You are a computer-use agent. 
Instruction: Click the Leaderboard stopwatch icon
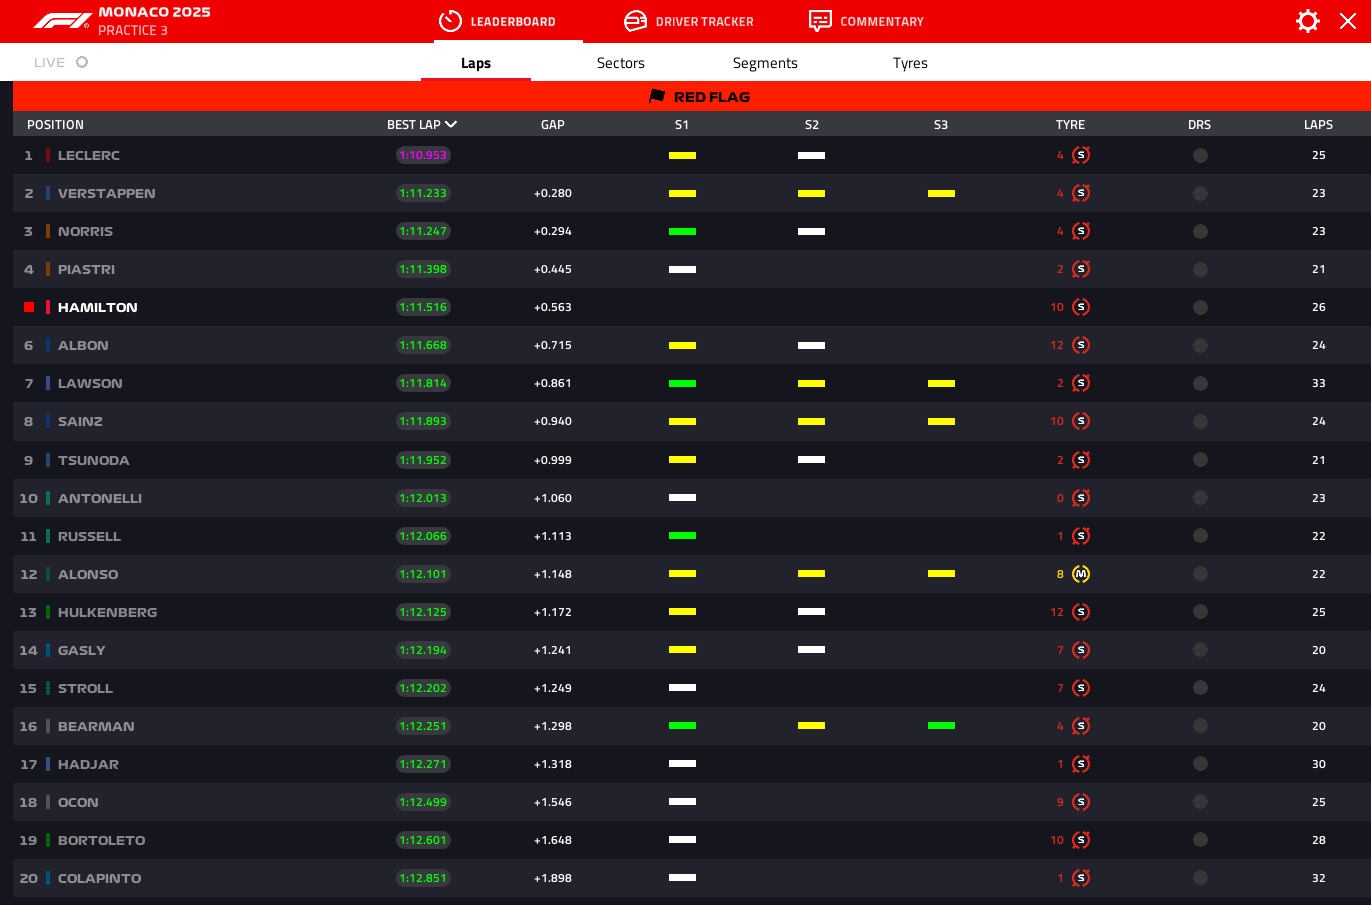450,21
